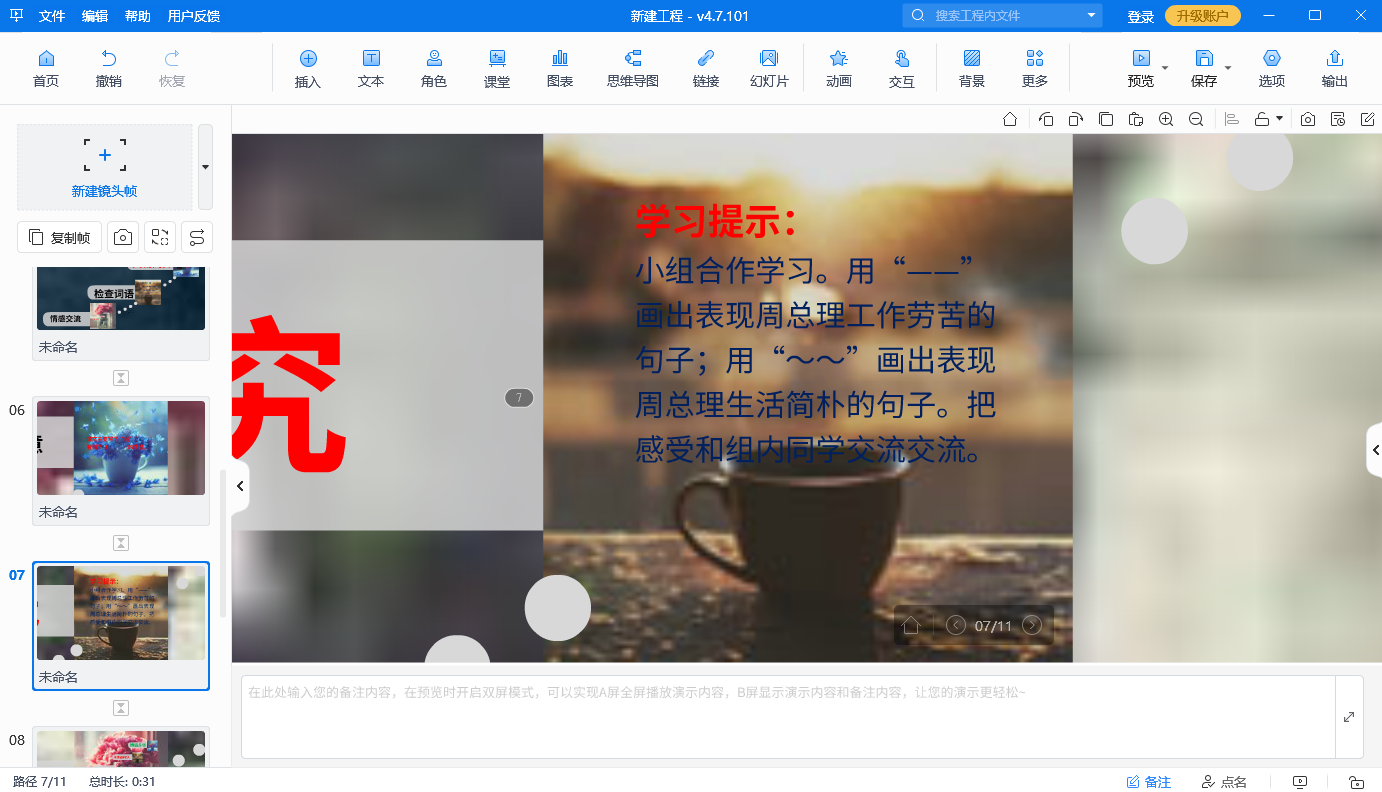
Task: Click transition icon between frames 07 and 08
Action: click(121, 708)
